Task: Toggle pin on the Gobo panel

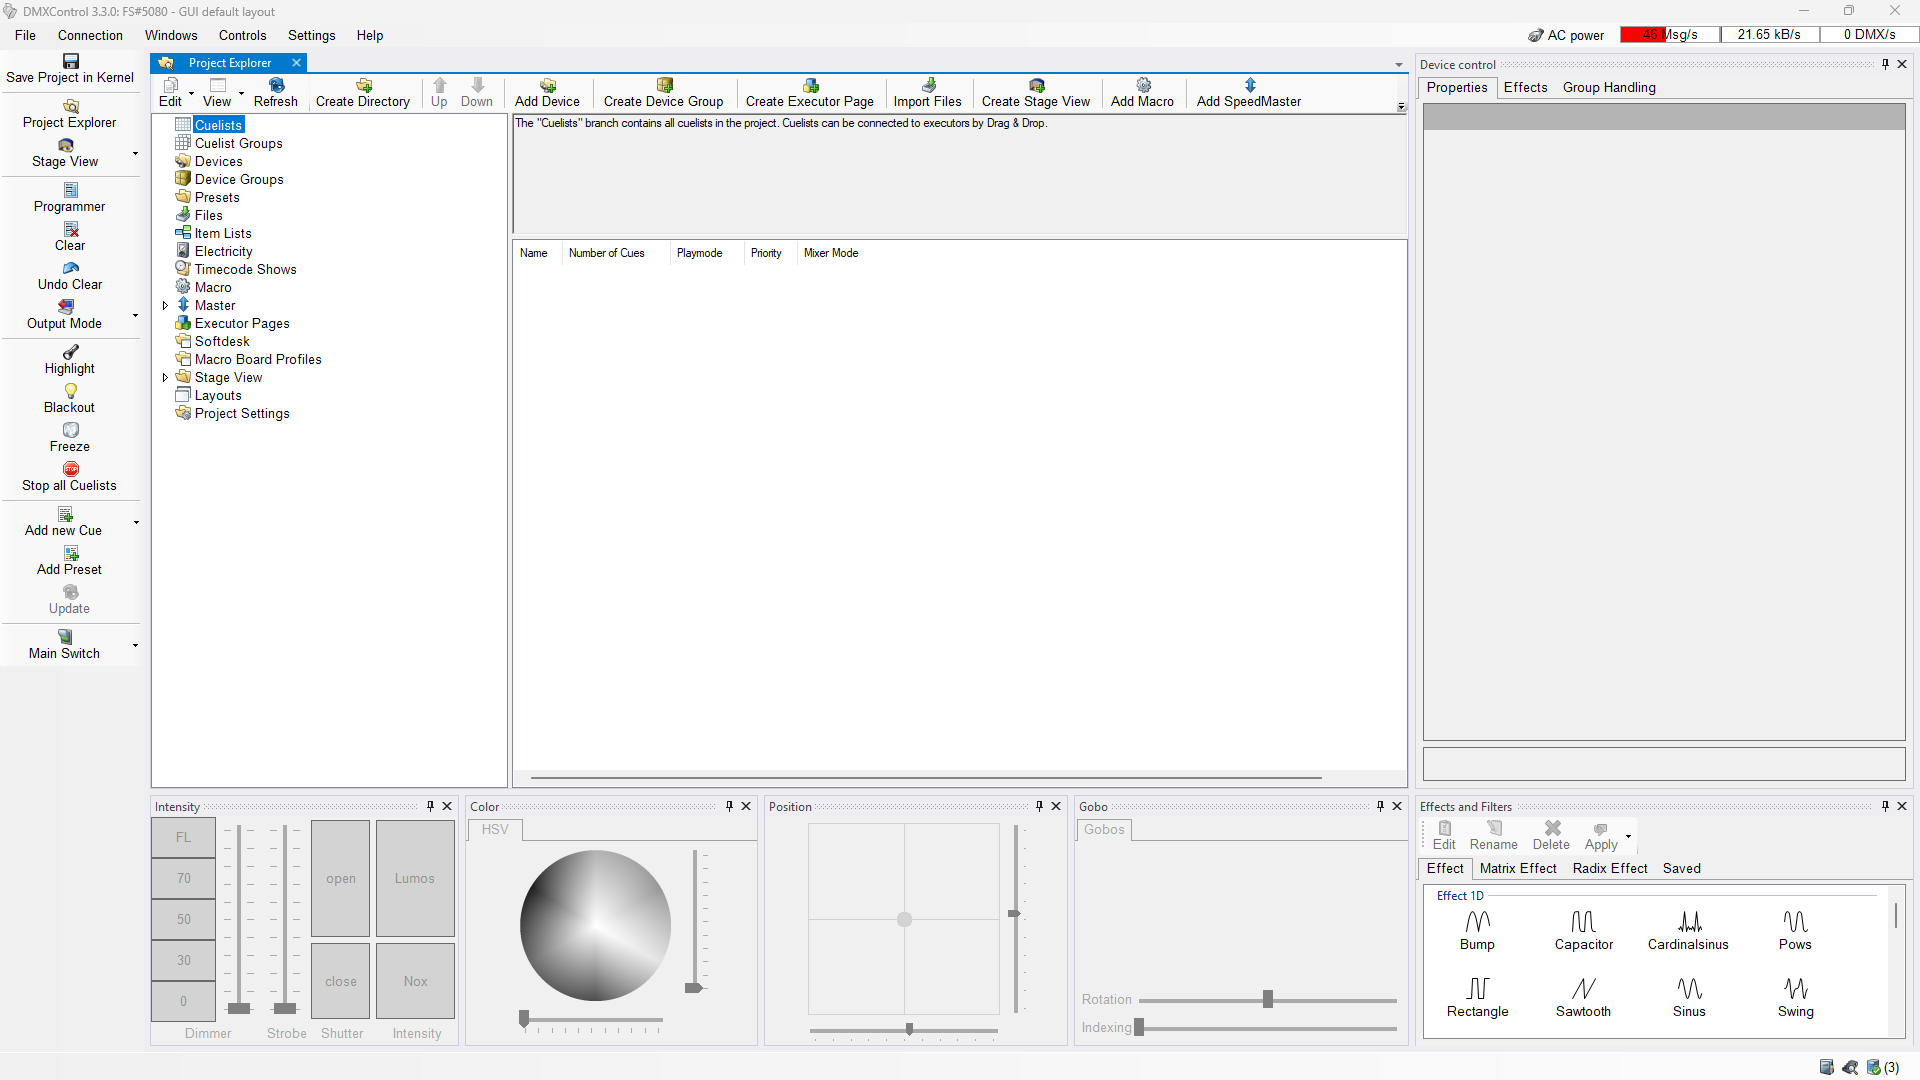Action: (1380, 806)
